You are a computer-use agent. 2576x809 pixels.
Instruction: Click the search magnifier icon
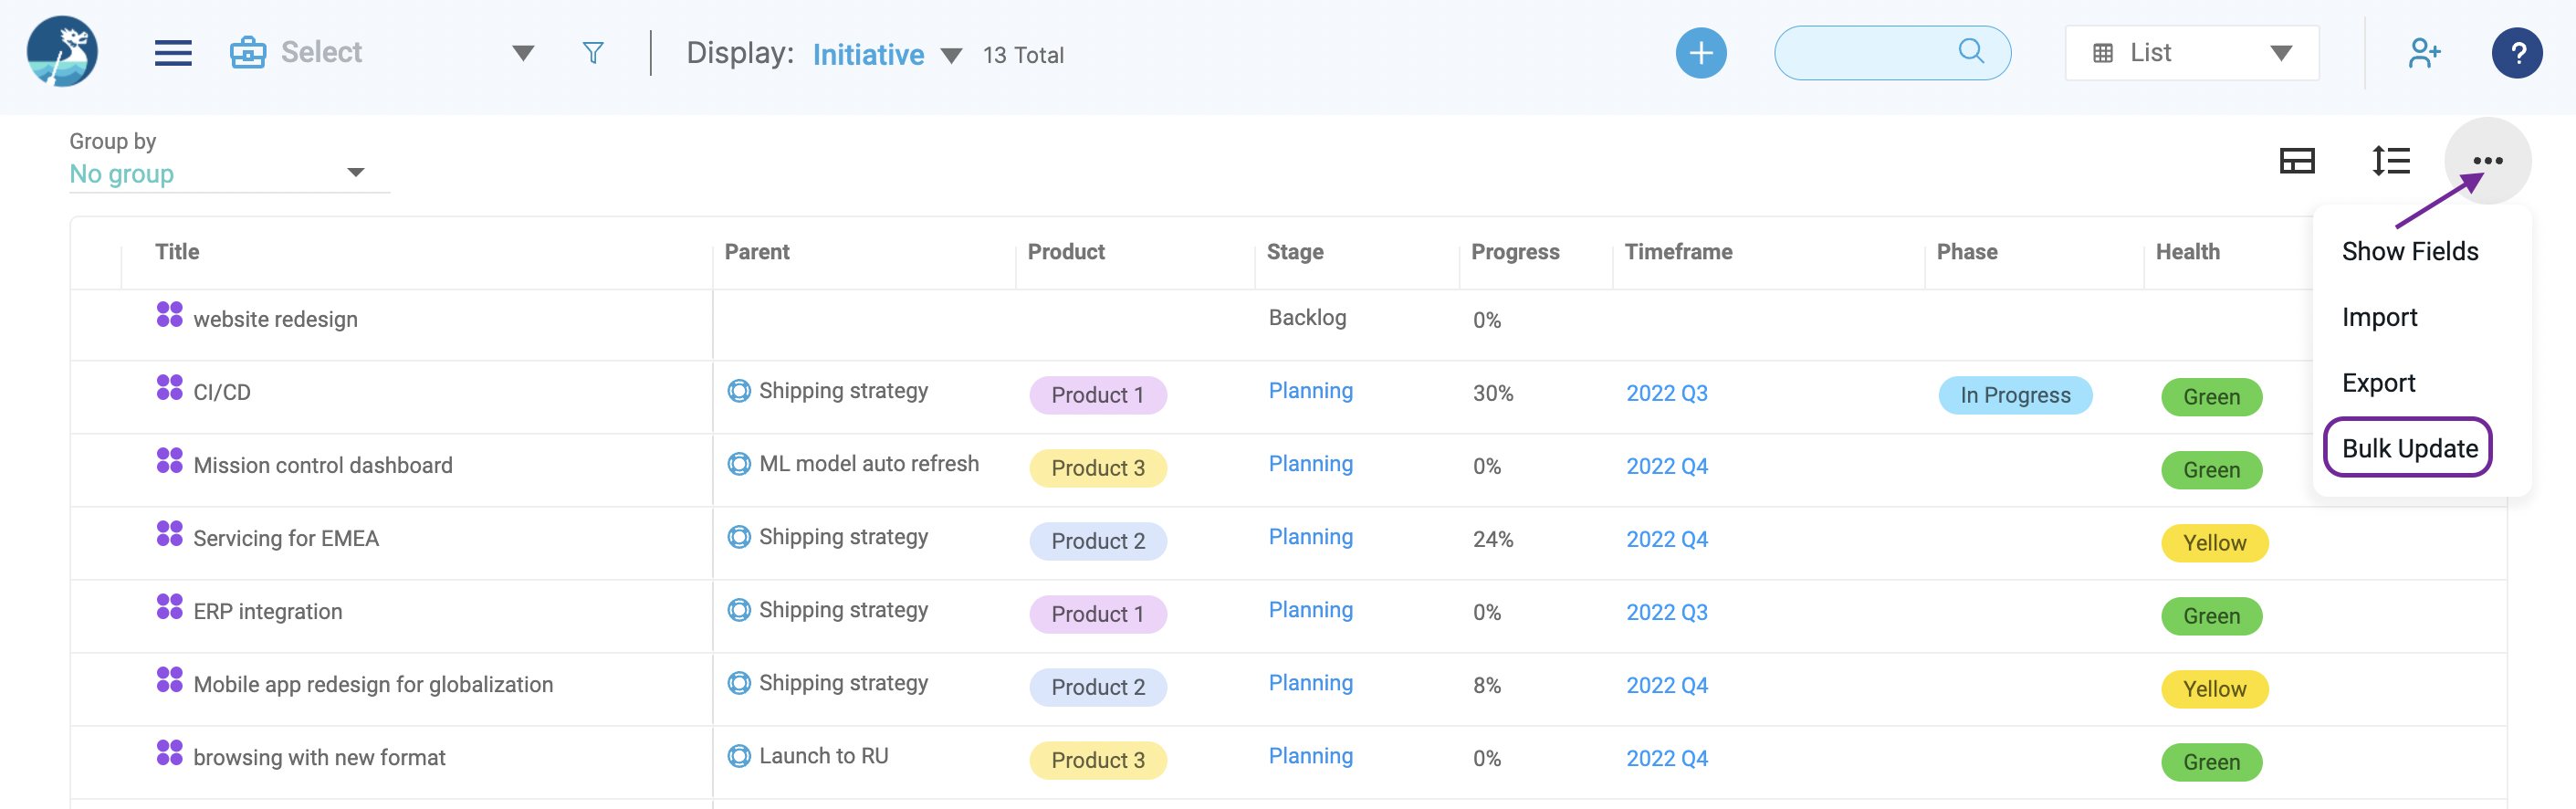coord(1970,51)
